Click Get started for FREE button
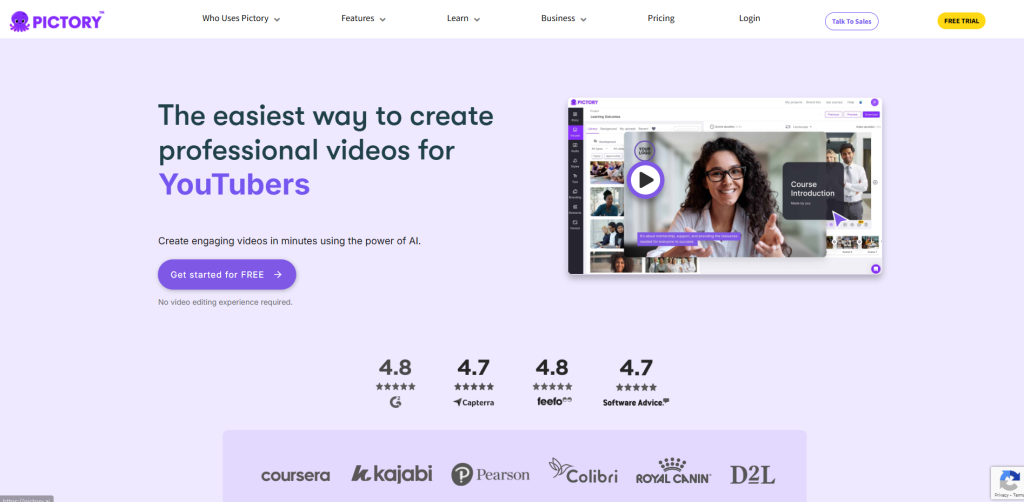This screenshot has width=1024, height=502. tap(227, 274)
